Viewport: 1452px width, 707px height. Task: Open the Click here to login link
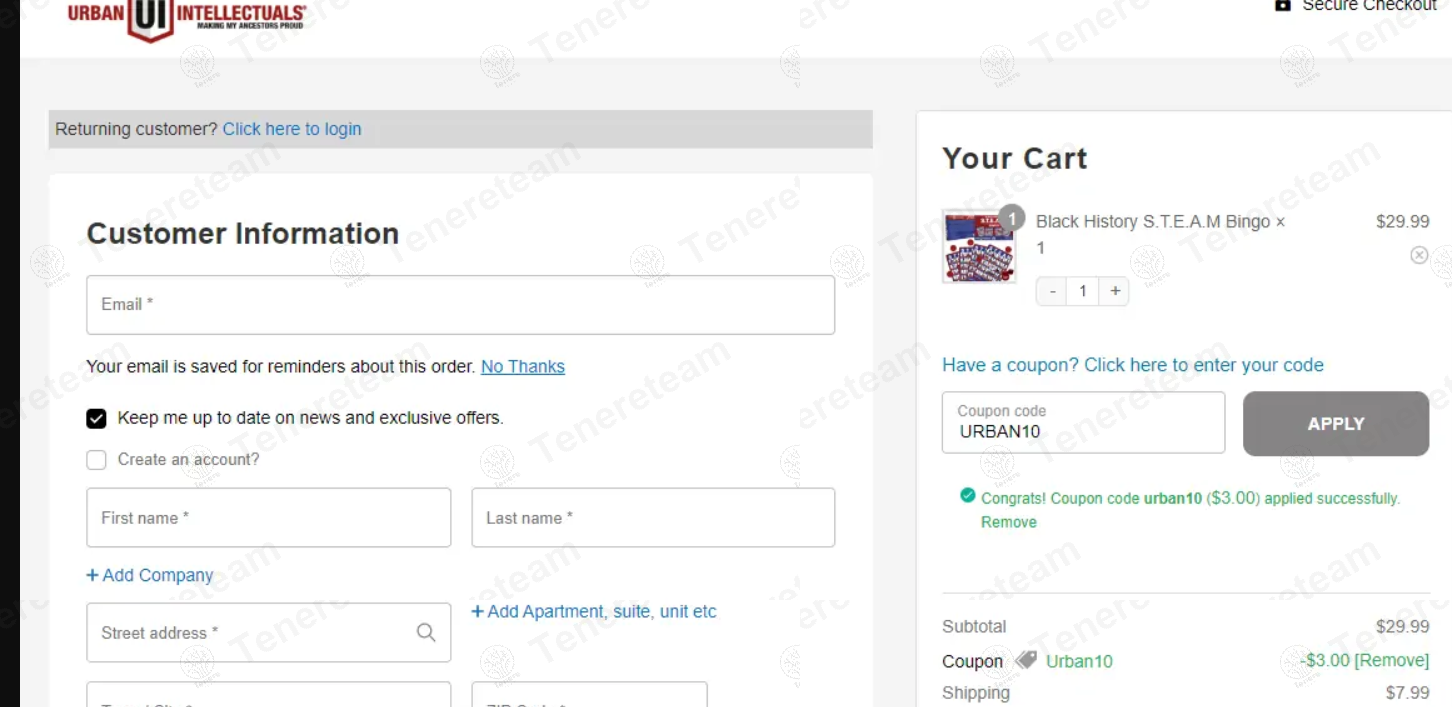tap(292, 129)
